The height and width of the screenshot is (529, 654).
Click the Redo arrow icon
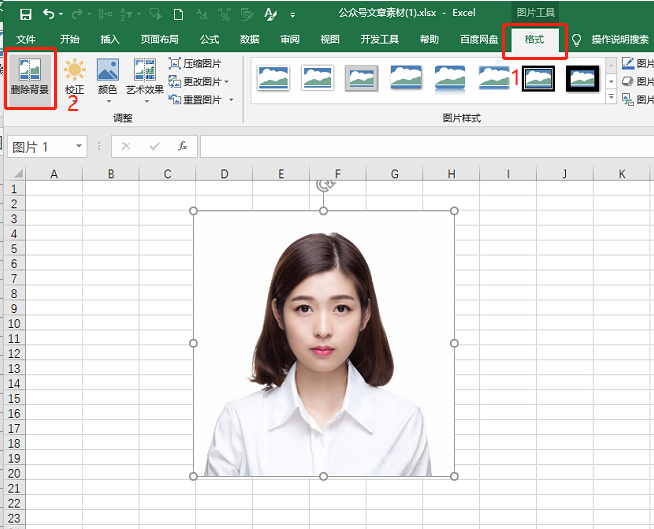(77, 15)
